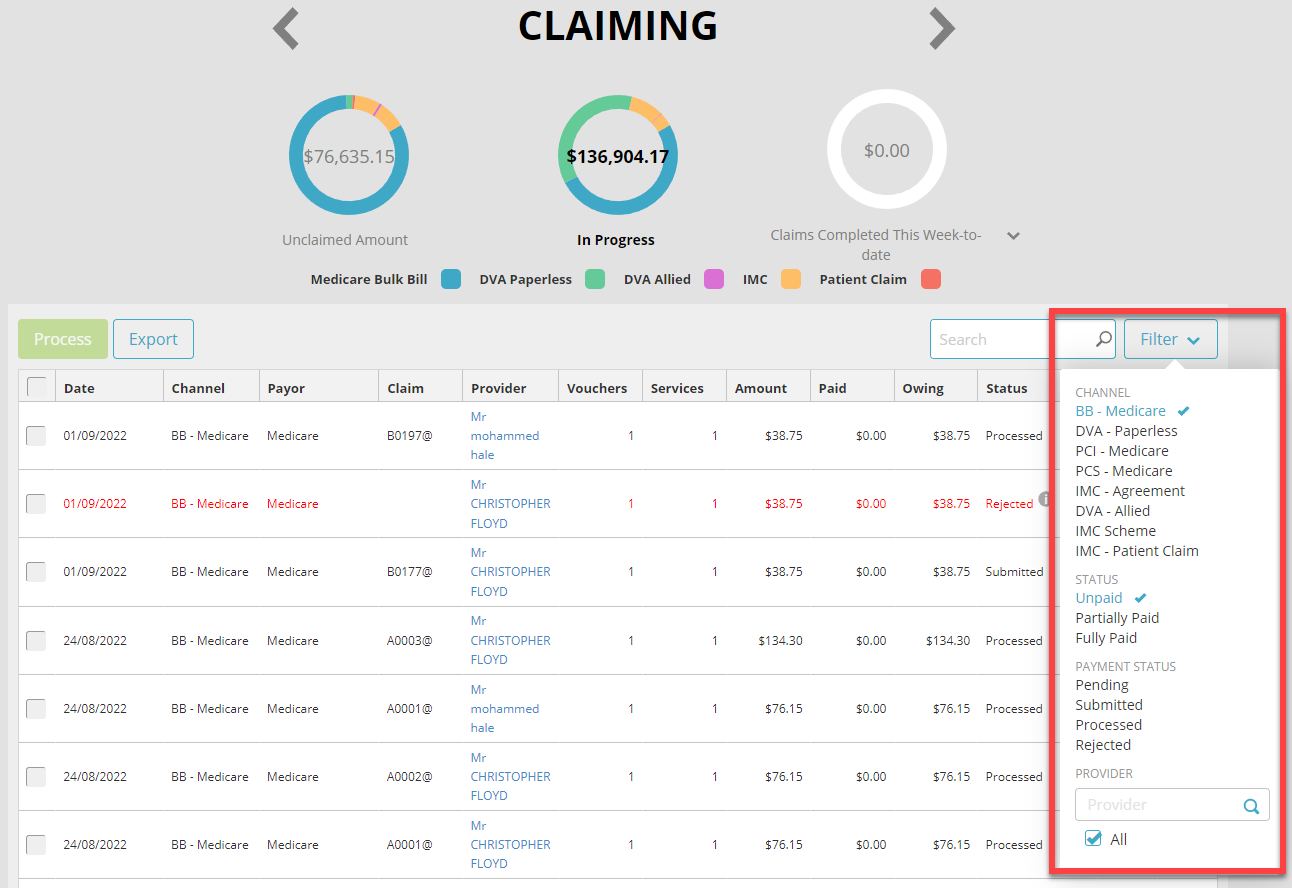Toggle the select-all checkbox in table header

coord(36,386)
